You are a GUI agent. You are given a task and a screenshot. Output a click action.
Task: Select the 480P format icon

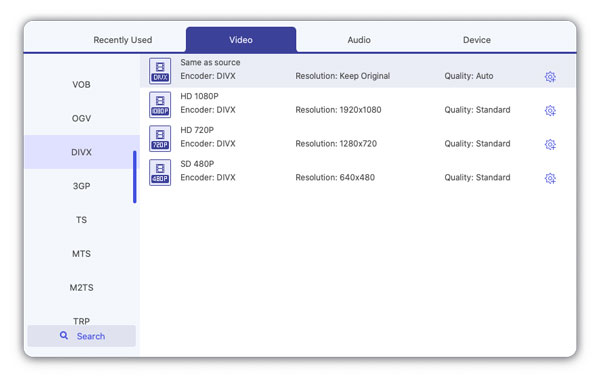[x=160, y=173]
